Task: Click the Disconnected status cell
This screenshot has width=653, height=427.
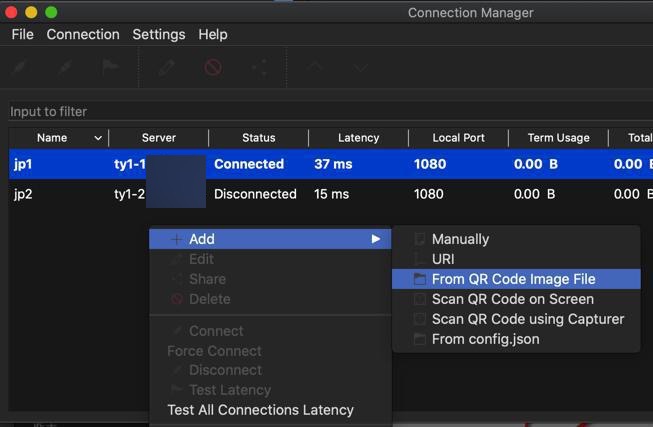Action: 255,194
